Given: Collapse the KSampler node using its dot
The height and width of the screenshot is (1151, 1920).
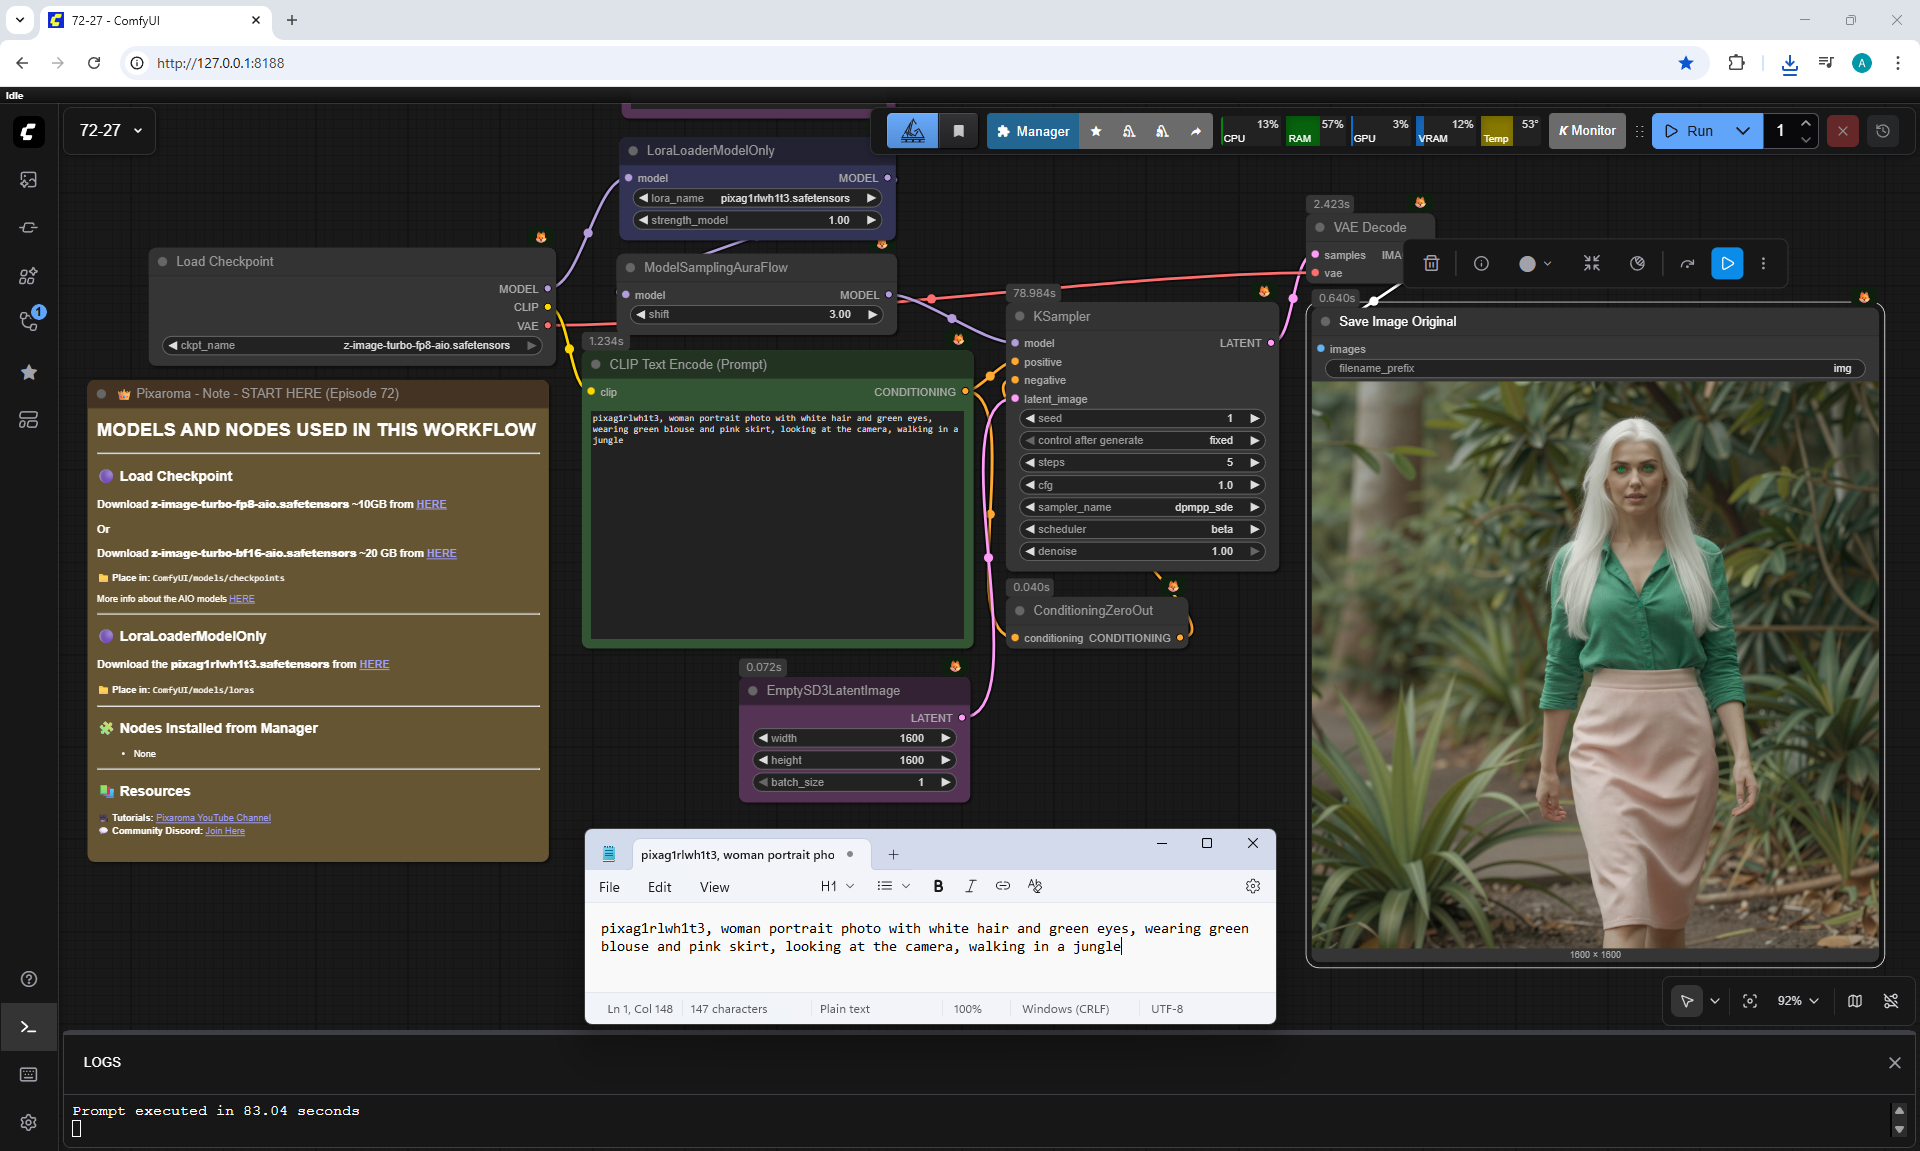Looking at the screenshot, I should click(1020, 316).
